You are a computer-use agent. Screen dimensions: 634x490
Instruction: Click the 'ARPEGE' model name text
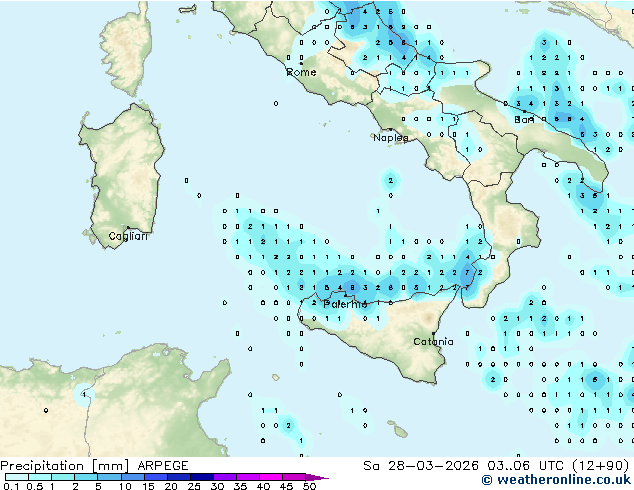tap(163, 466)
